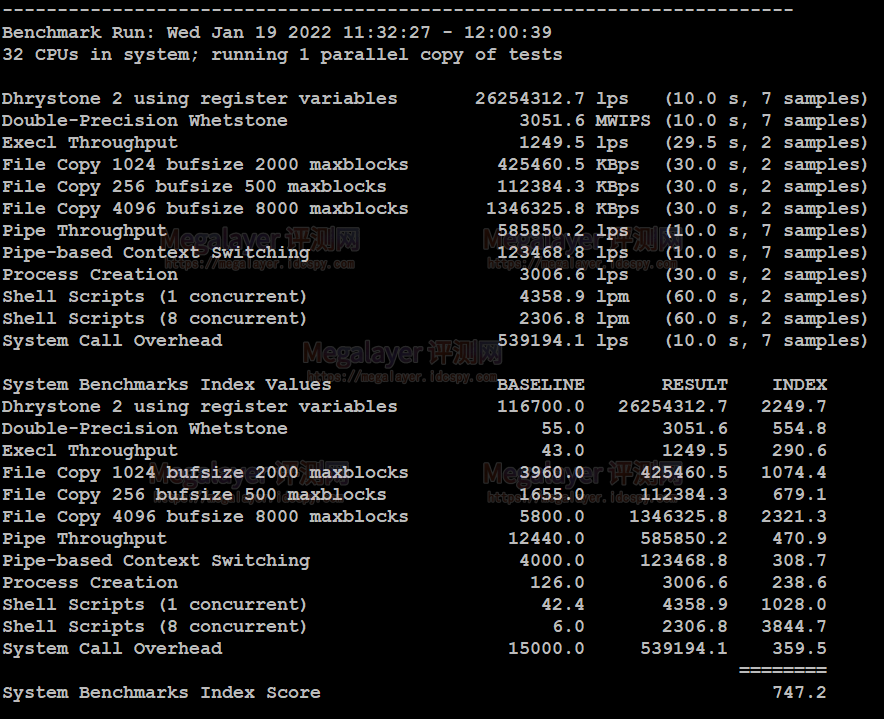The height and width of the screenshot is (719, 884).
Task: Click Execl Throughput index 290.6
Action: [x=799, y=451]
